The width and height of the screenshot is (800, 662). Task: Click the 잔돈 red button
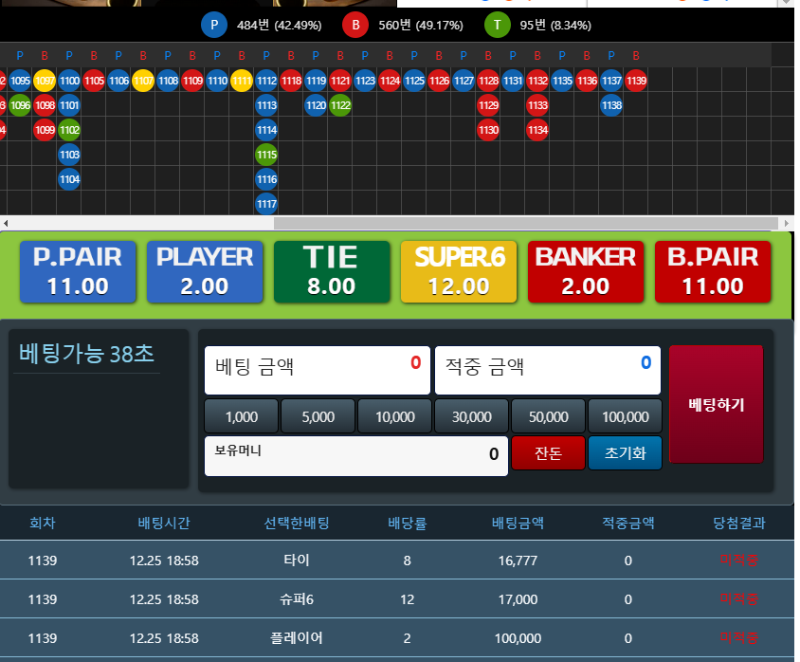tap(548, 453)
